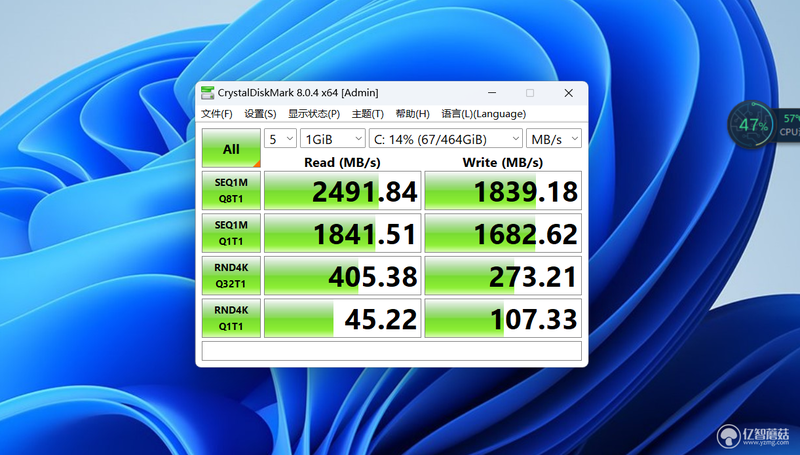Image resolution: width=800 pixels, height=455 pixels.
Task: Click the 2491.84 sequential read result
Action: pos(342,191)
